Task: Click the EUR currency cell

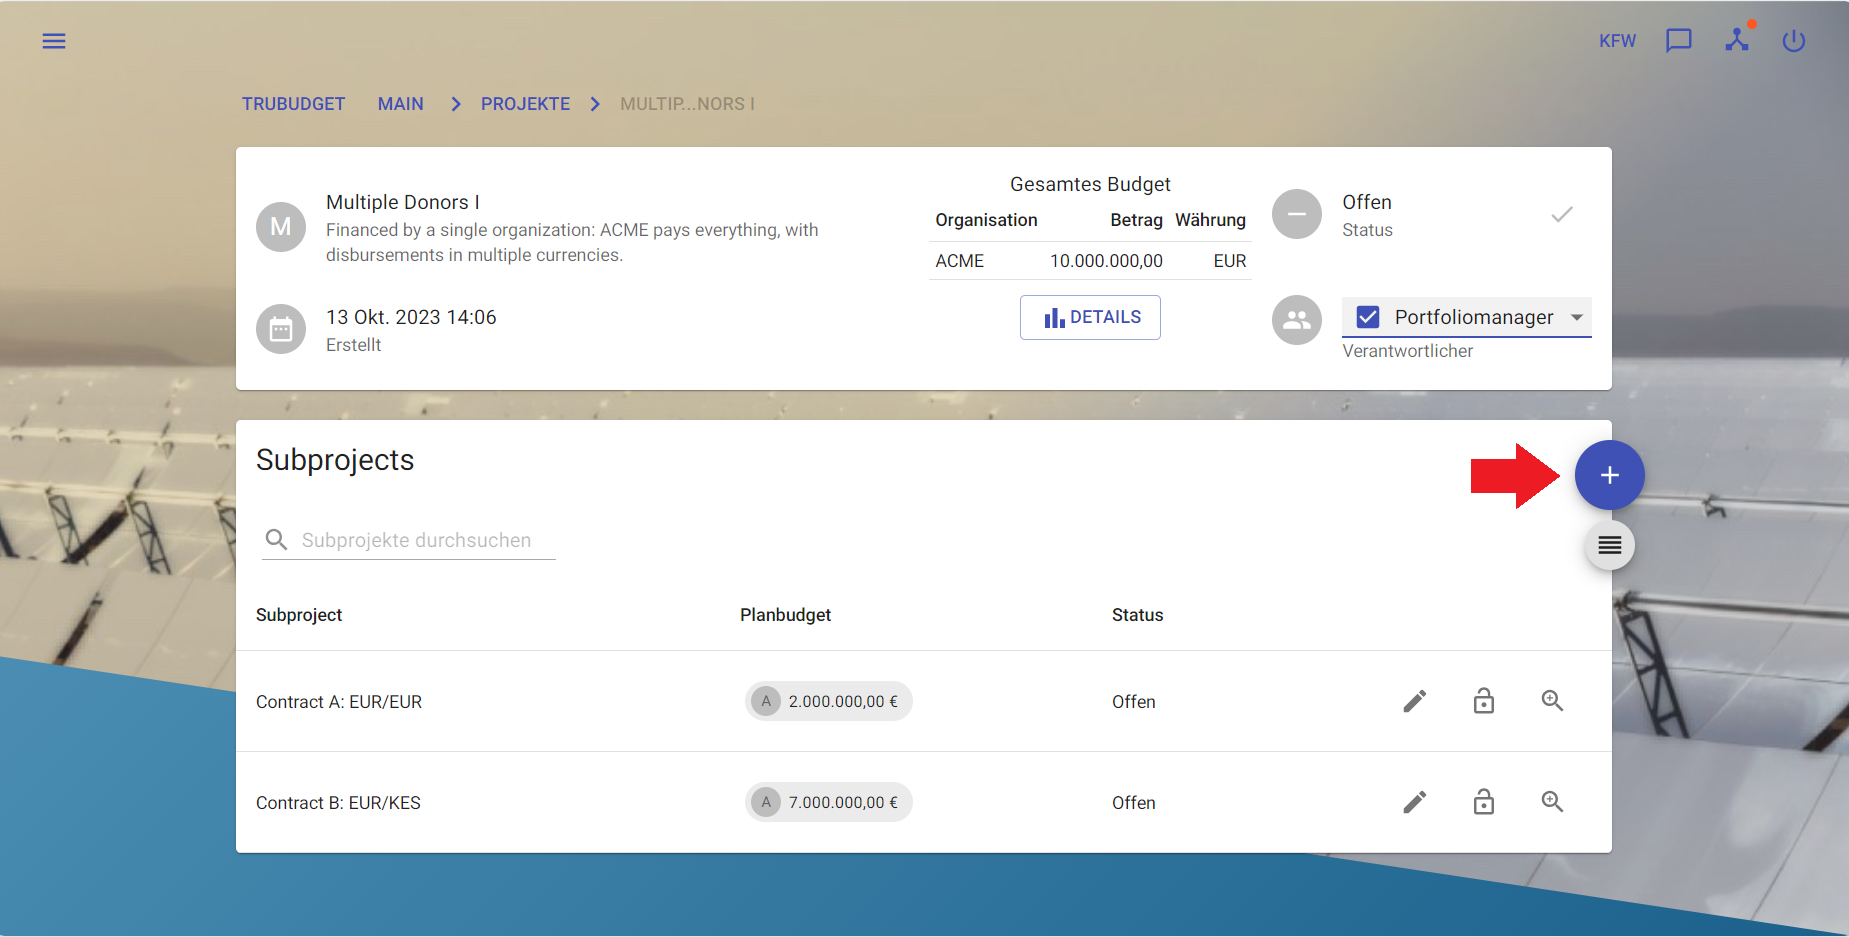Action: point(1230,261)
